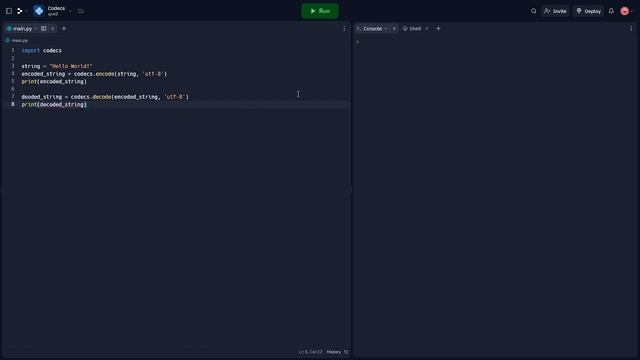Open the History button in status bar
640x360 pixels.
pyautogui.click(x=333, y=352)
